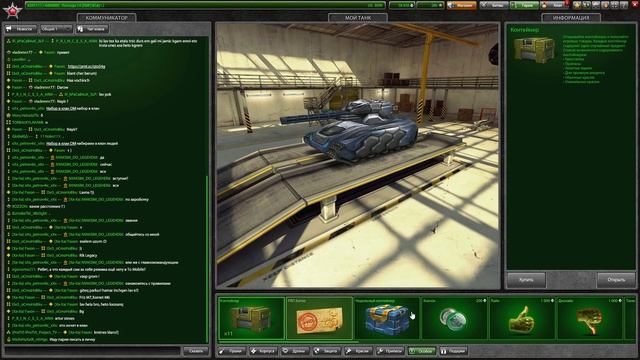The height and width of the screenshot is (360, 640).
Task: Select the PRO Battle pass item card
Action: [319, 318]
